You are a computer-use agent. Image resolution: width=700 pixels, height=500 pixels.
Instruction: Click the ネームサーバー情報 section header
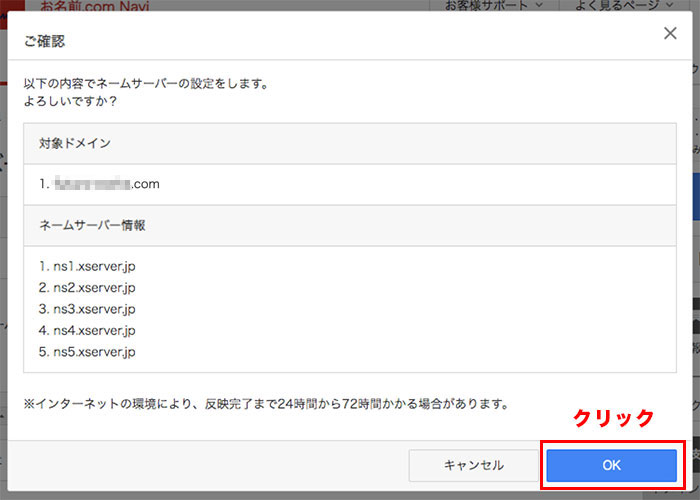350,225
